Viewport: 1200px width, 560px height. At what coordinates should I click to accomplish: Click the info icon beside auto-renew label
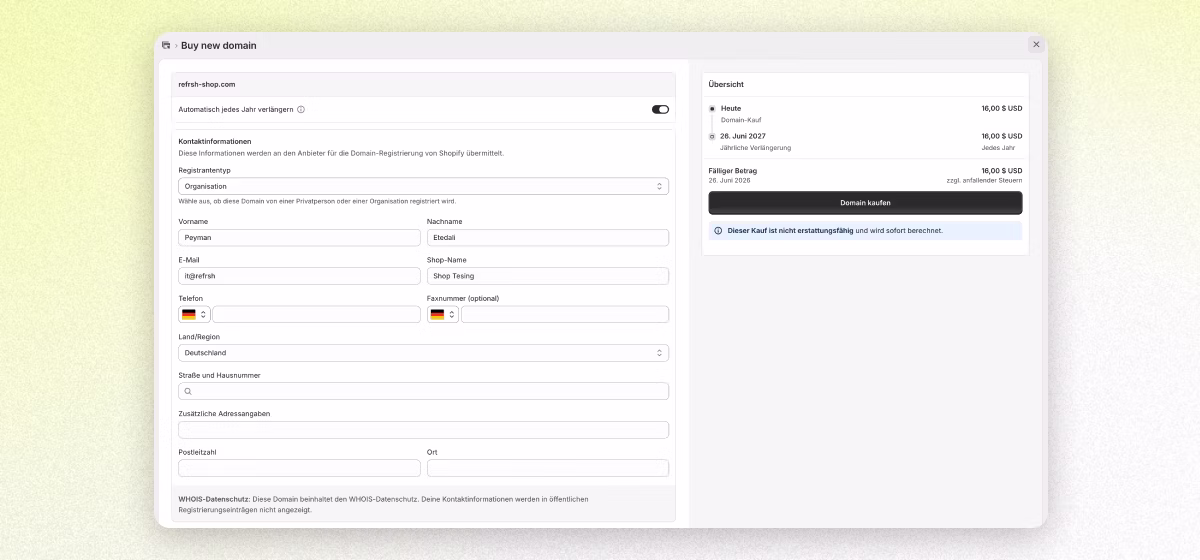coord(301,110)
